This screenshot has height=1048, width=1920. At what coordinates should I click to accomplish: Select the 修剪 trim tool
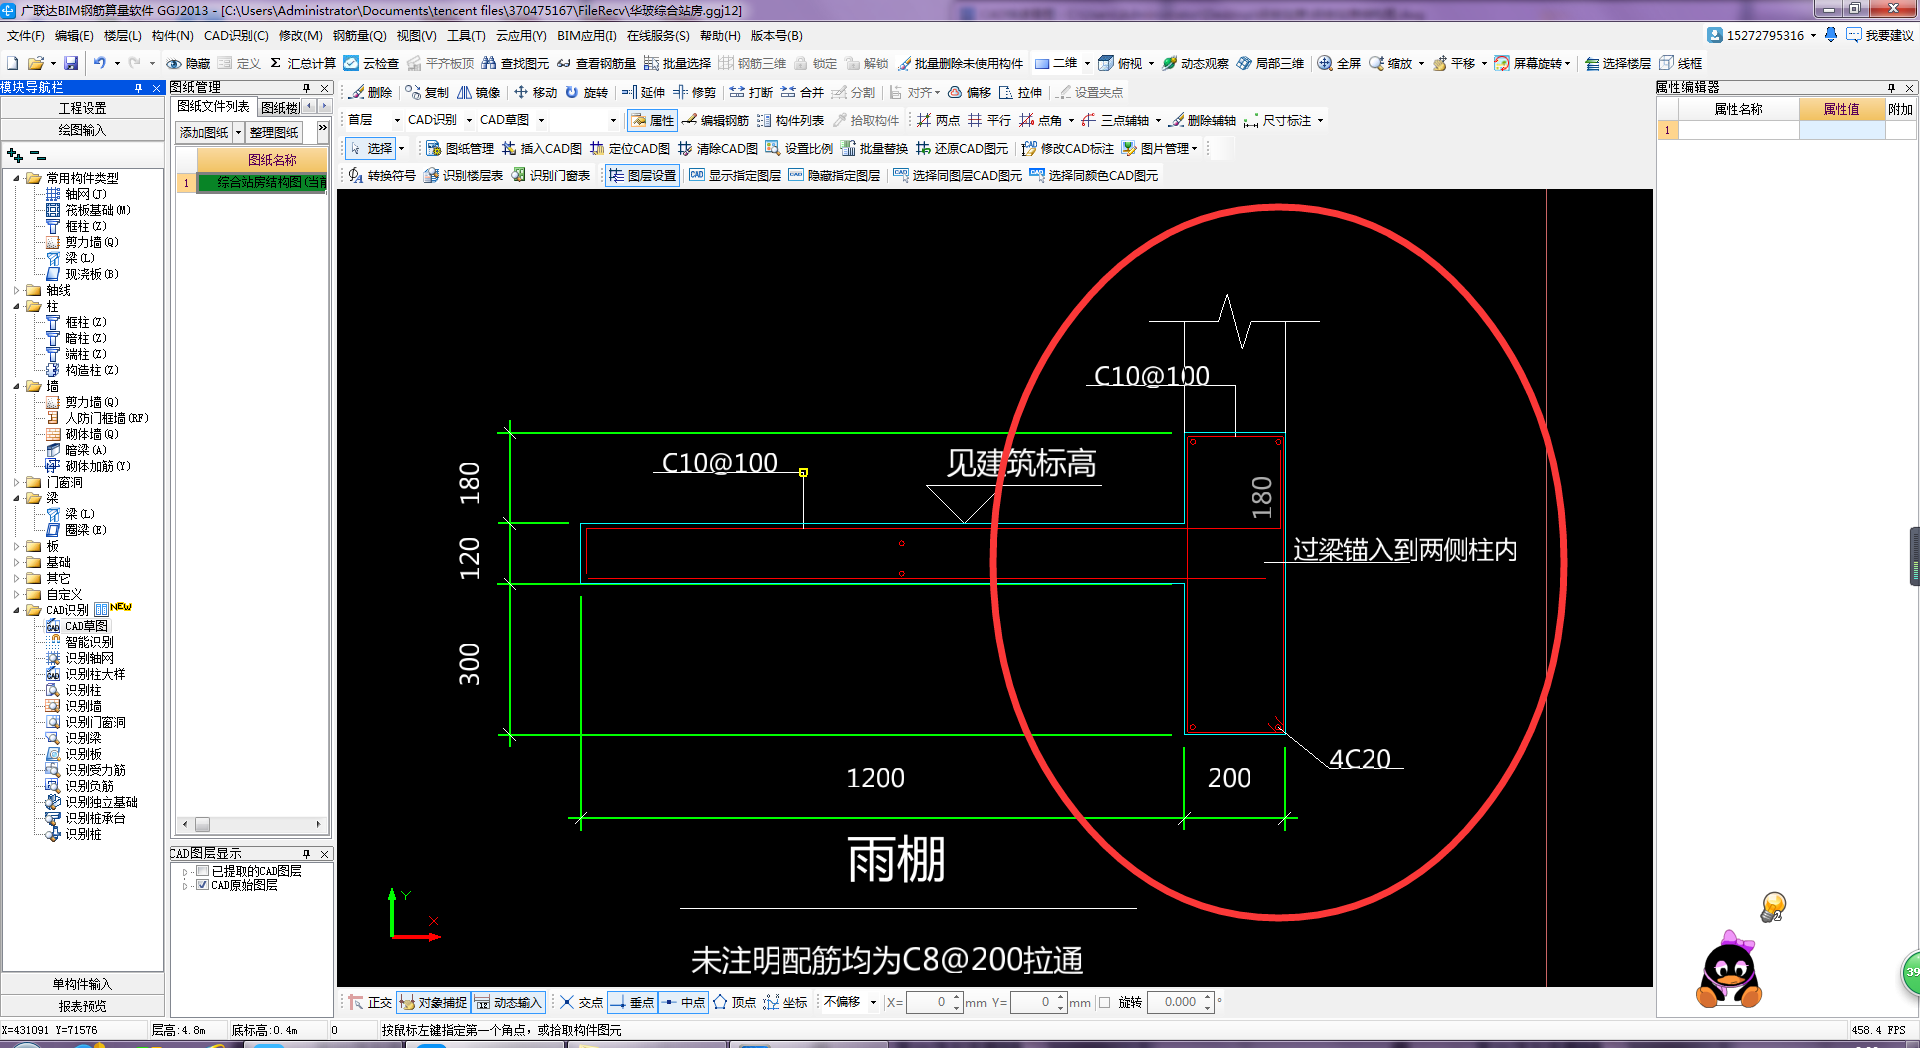point(694,92)
